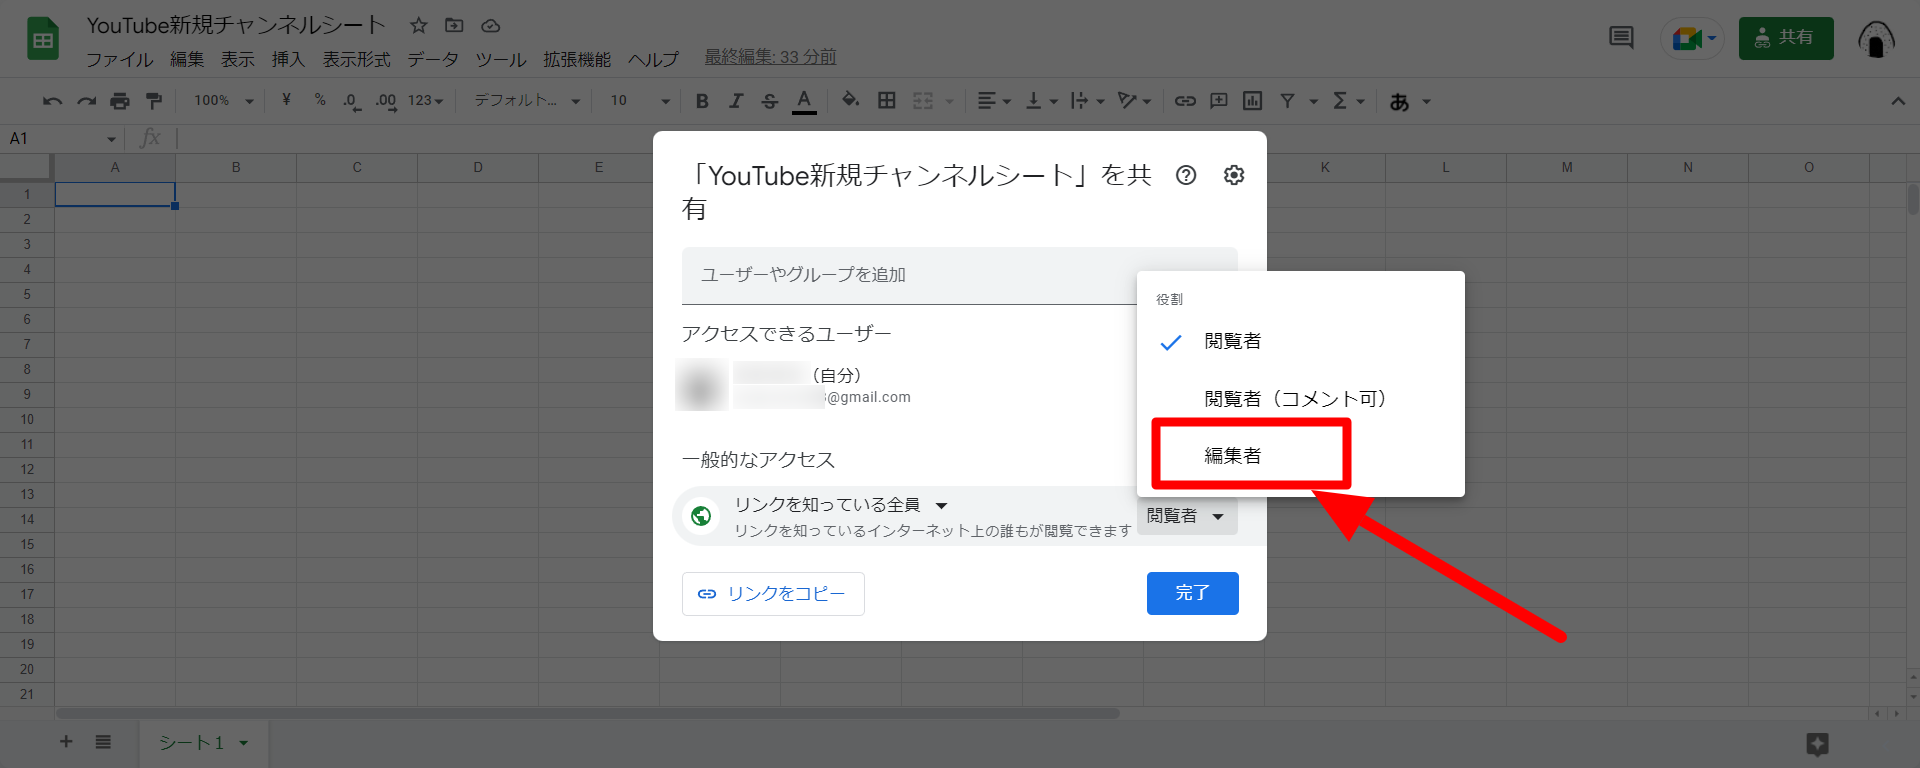1920x768 pixels.
Task: Open the 編集 menu
Action: click(187, 59)
